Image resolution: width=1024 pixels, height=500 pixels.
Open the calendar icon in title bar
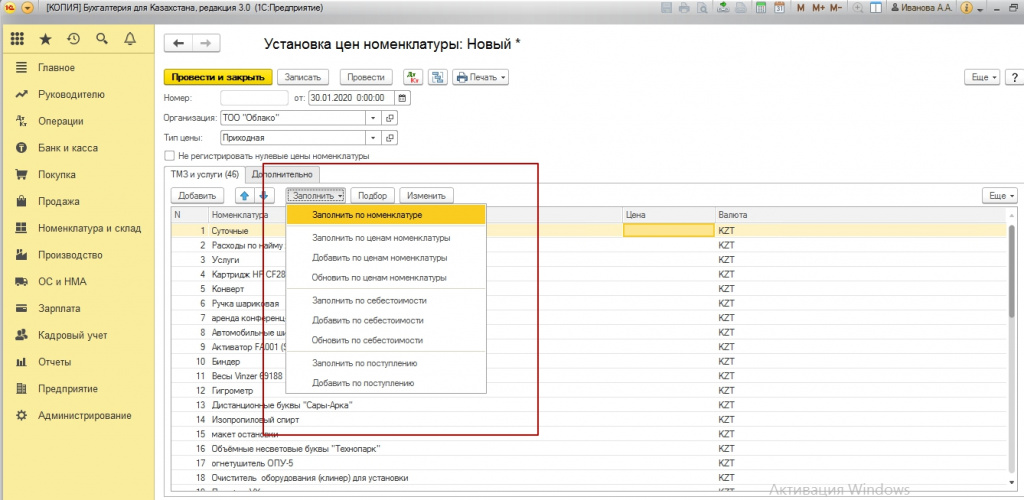click(x=779, y=8)
